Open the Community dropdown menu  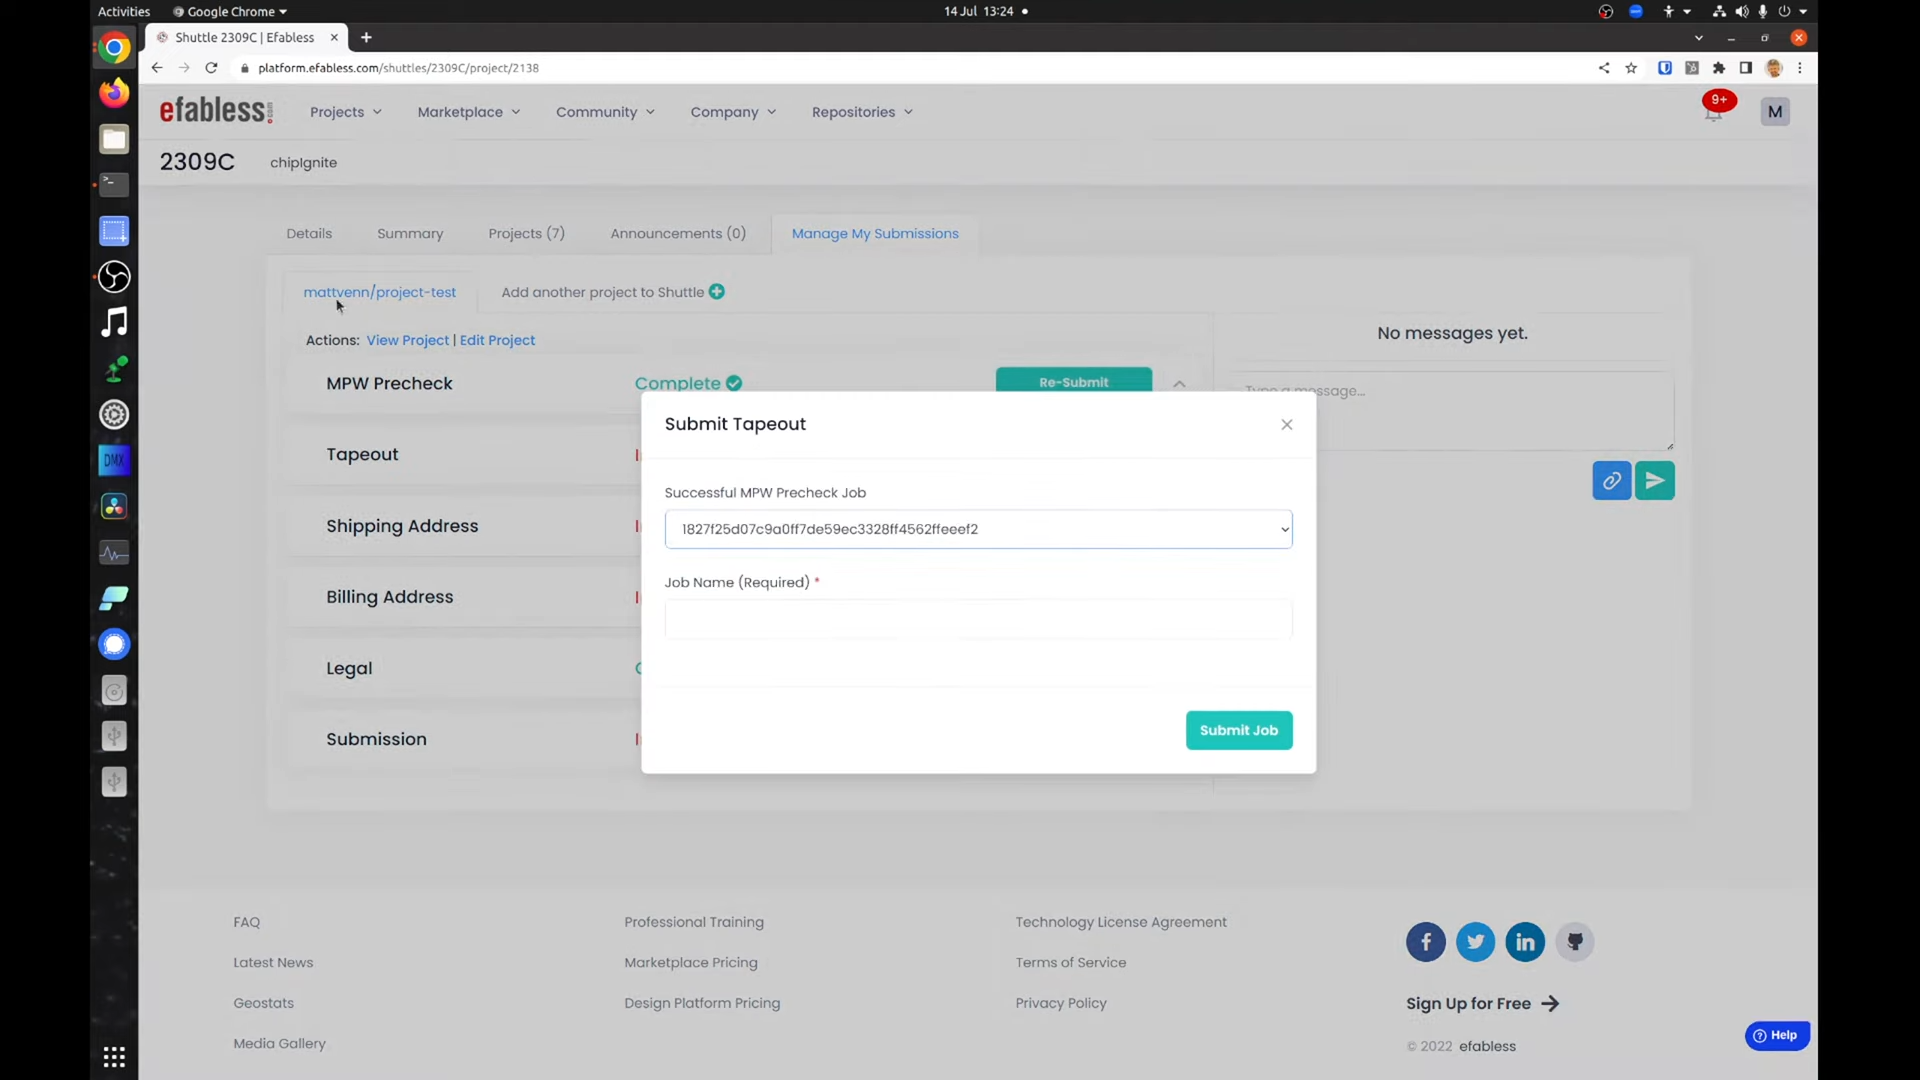pyautogui.click(x=605, y=112)
